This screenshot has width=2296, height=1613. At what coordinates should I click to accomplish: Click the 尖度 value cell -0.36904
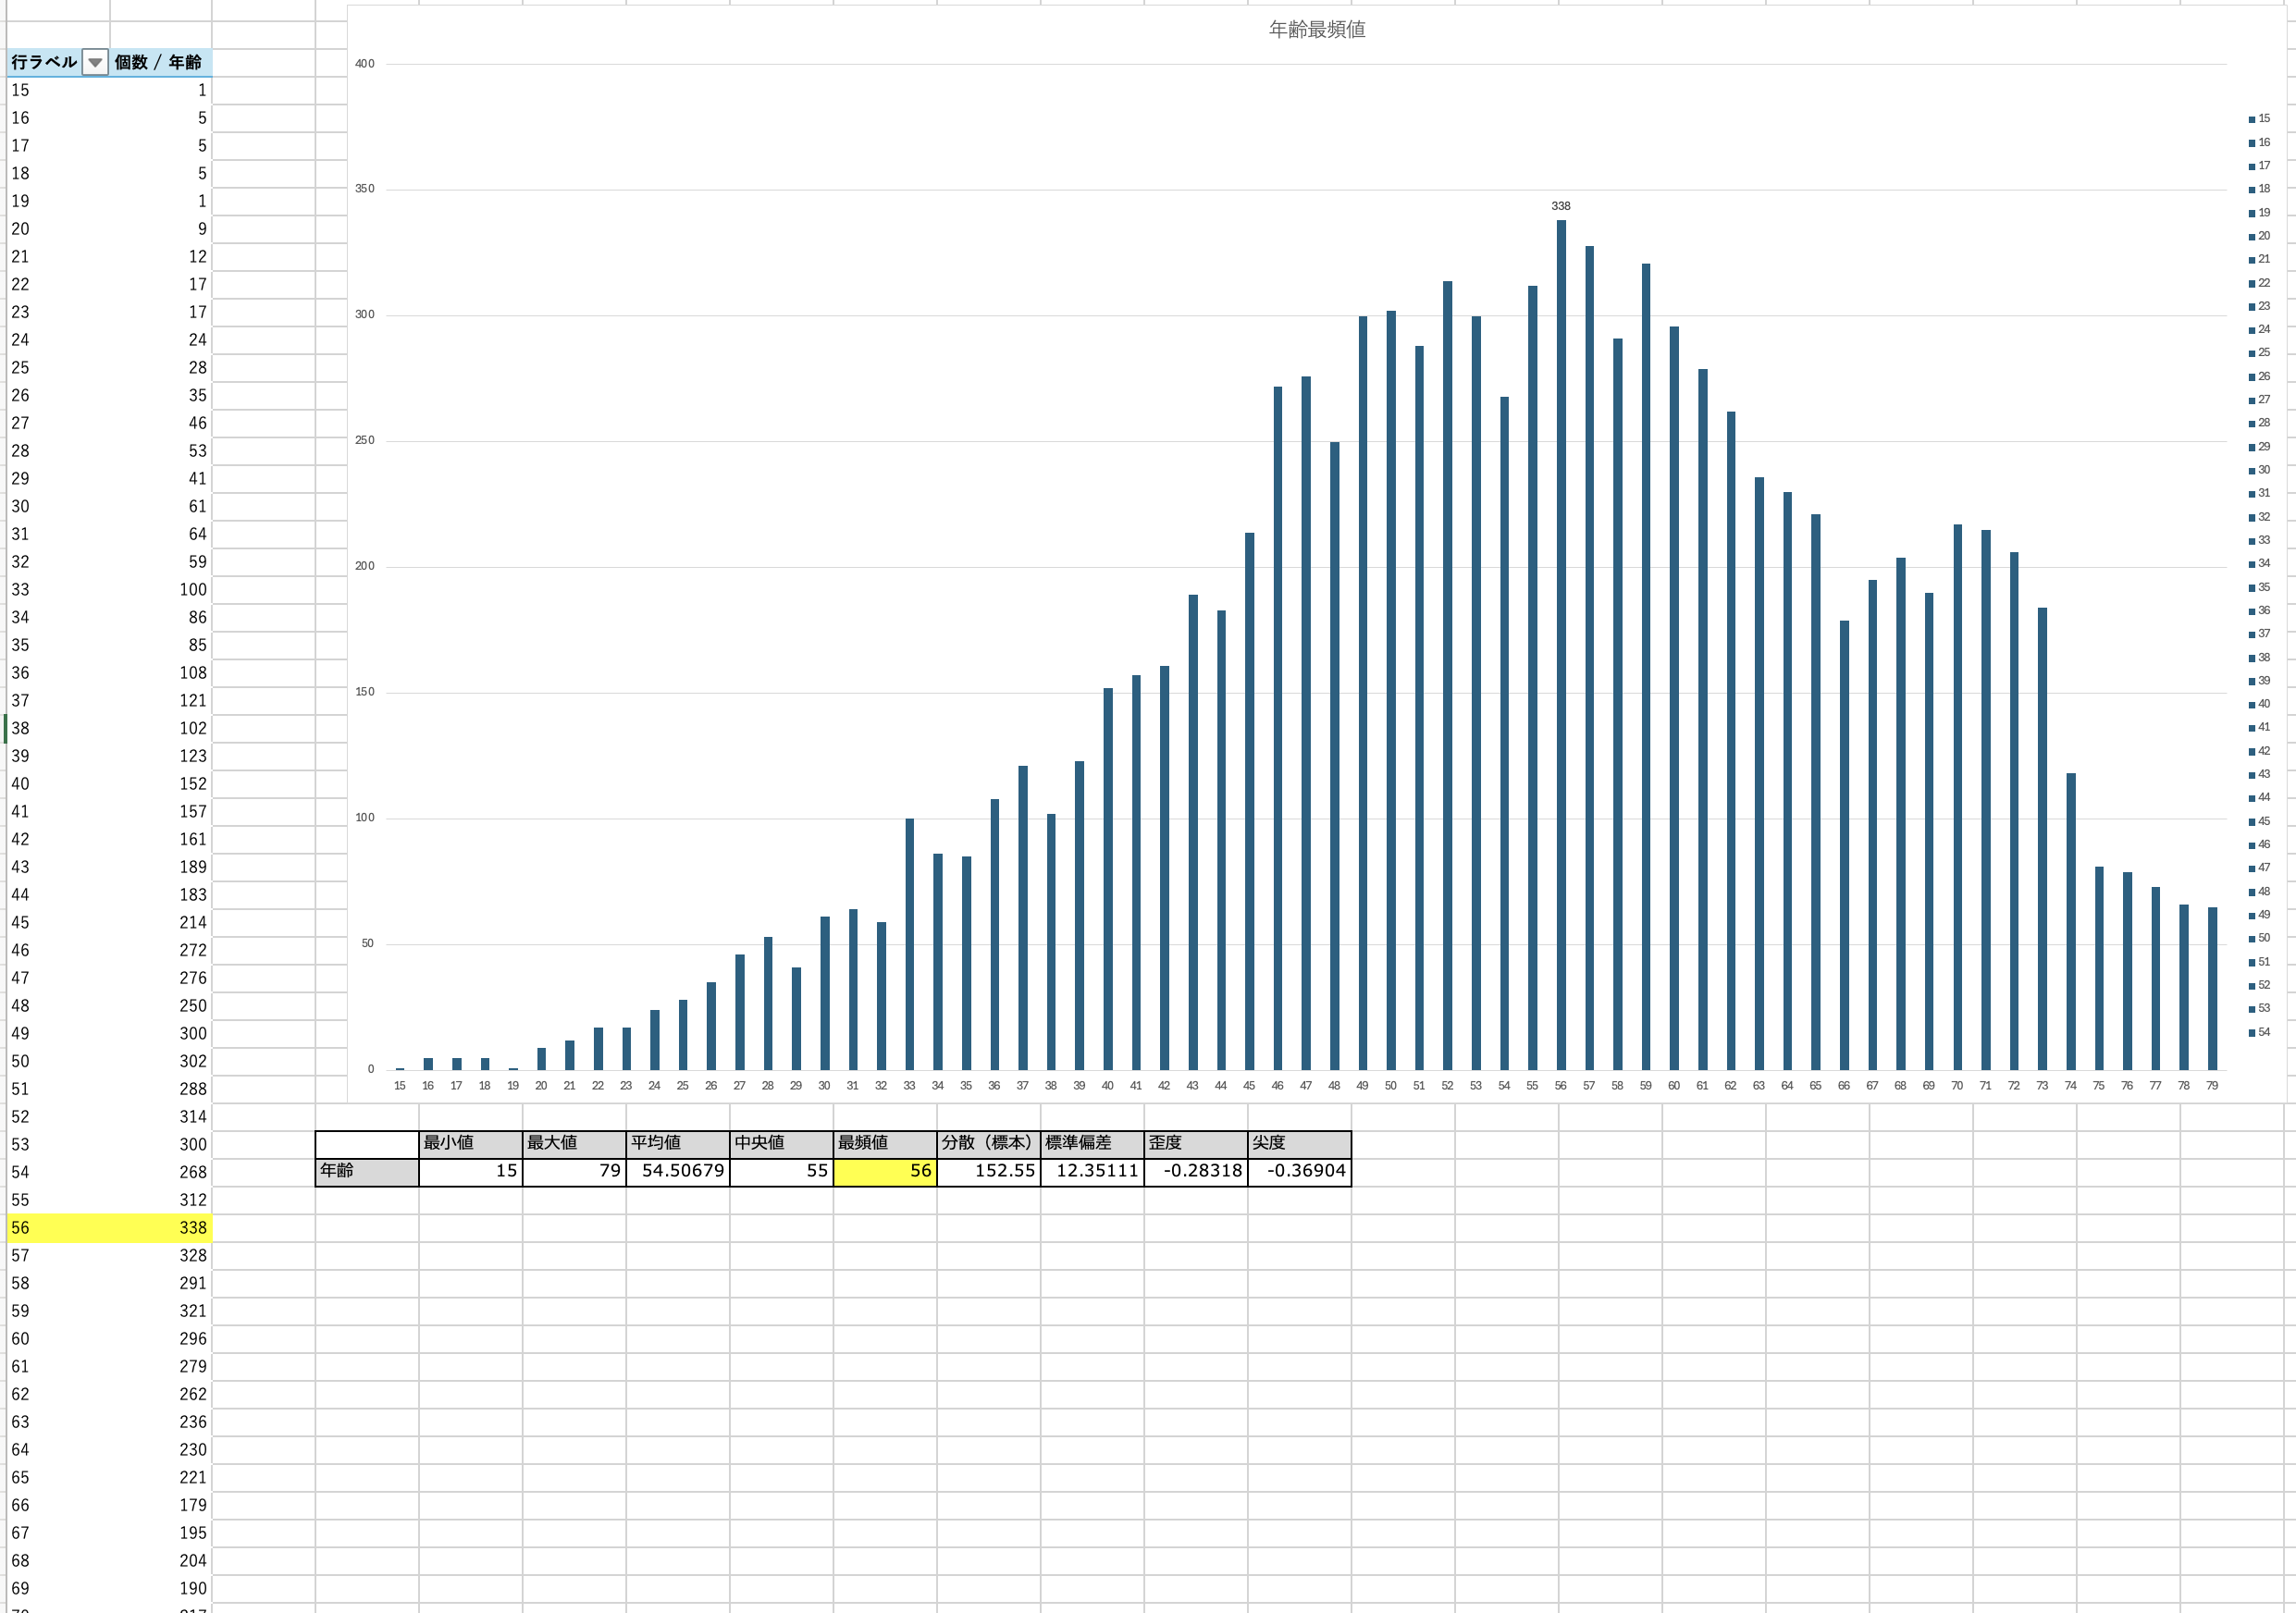point(1299,1171)
